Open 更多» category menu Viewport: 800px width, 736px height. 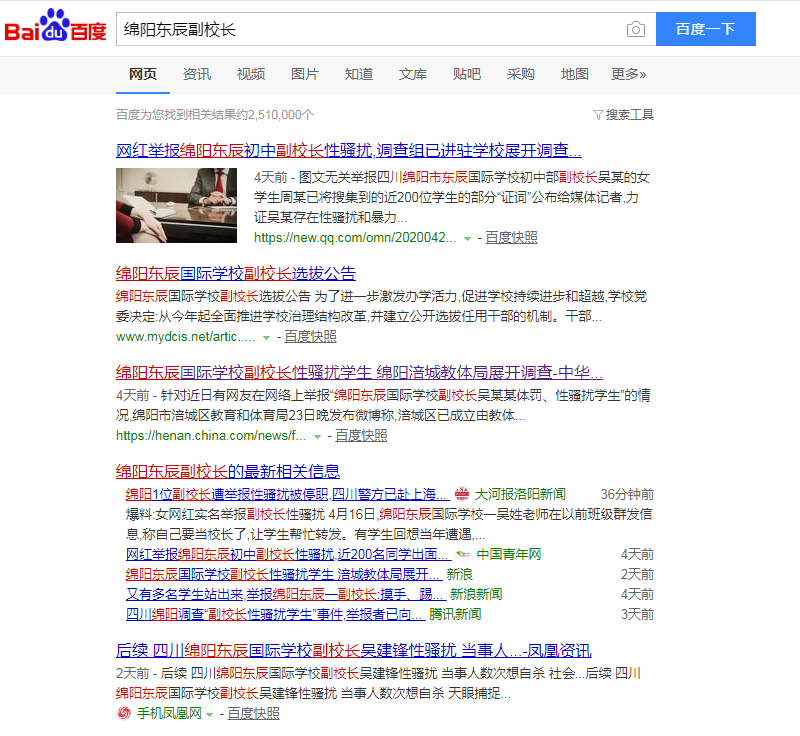(x=628, y=74)
